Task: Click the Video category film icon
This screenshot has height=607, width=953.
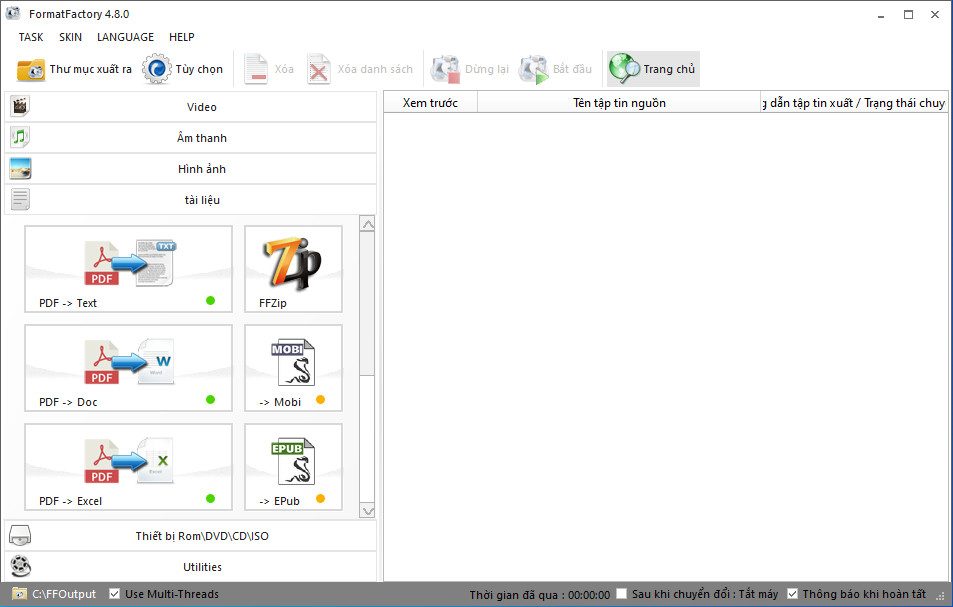Action: pyautogui.click(x=20, y=106)
